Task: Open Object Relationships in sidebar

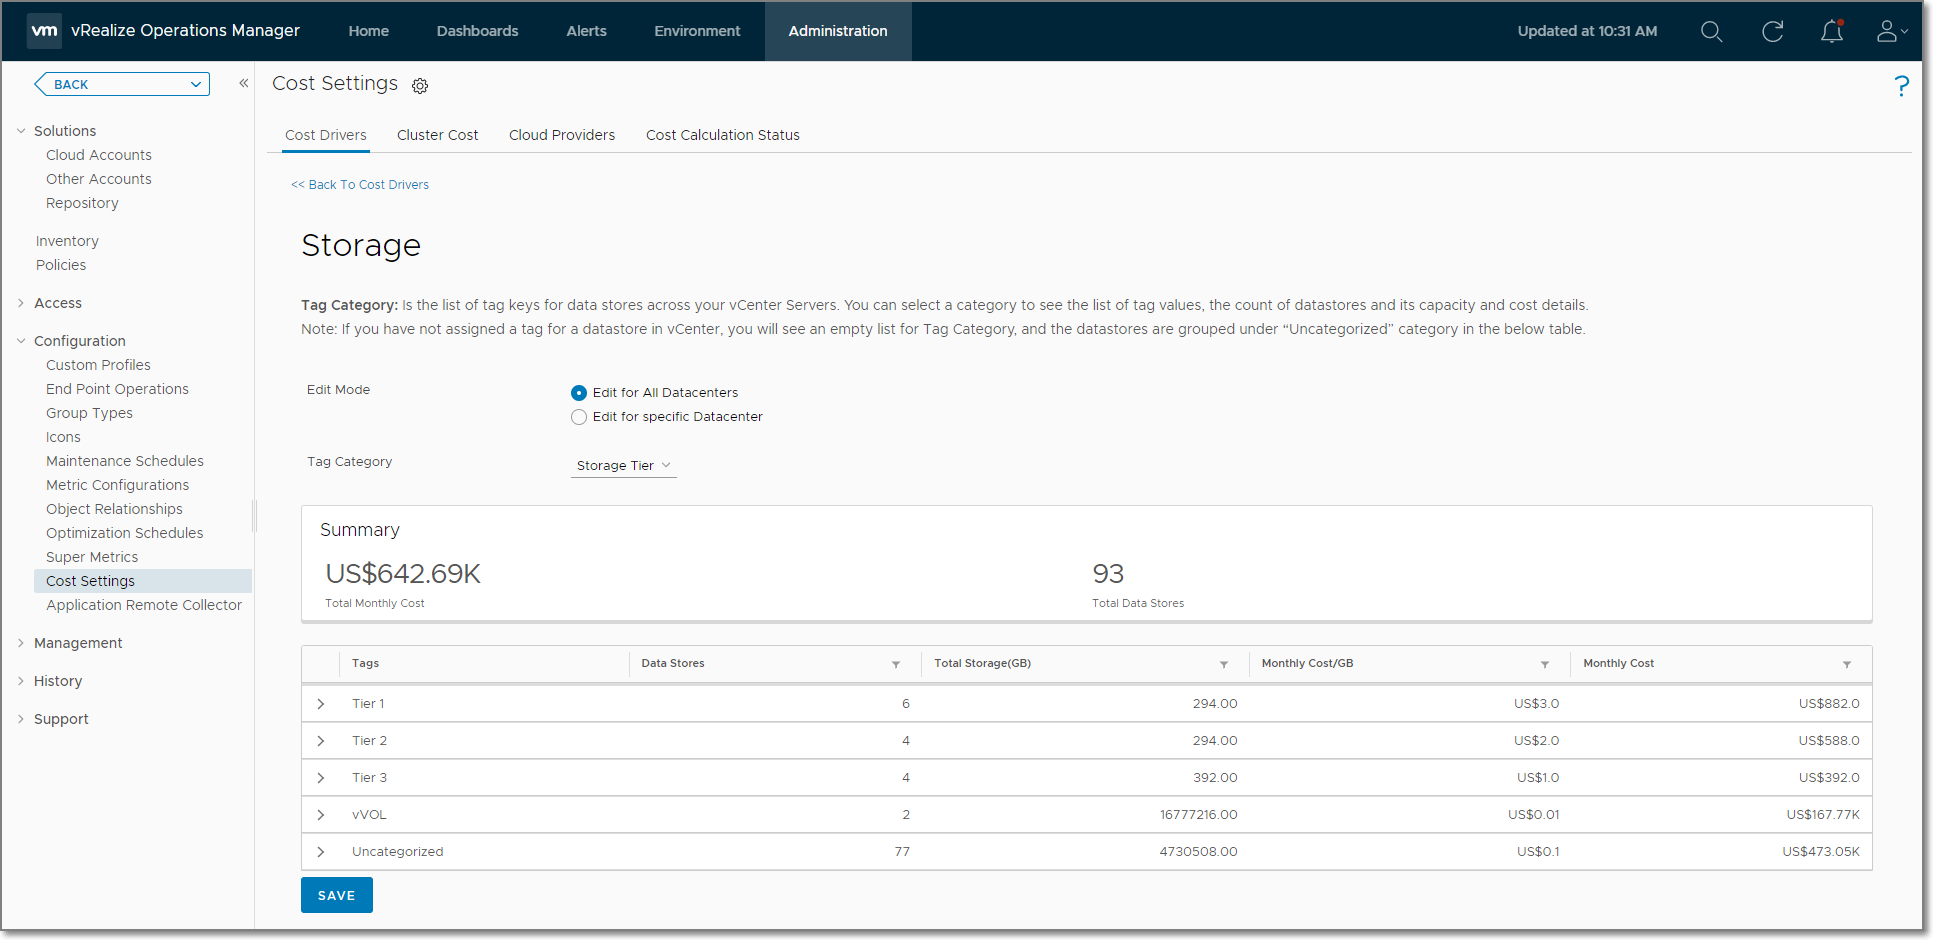Action: pos(114,509)
